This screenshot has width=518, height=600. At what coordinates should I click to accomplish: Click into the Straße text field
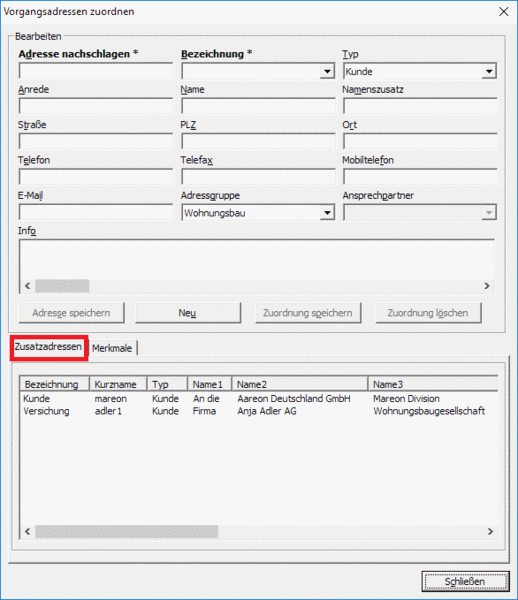(96, 142)
